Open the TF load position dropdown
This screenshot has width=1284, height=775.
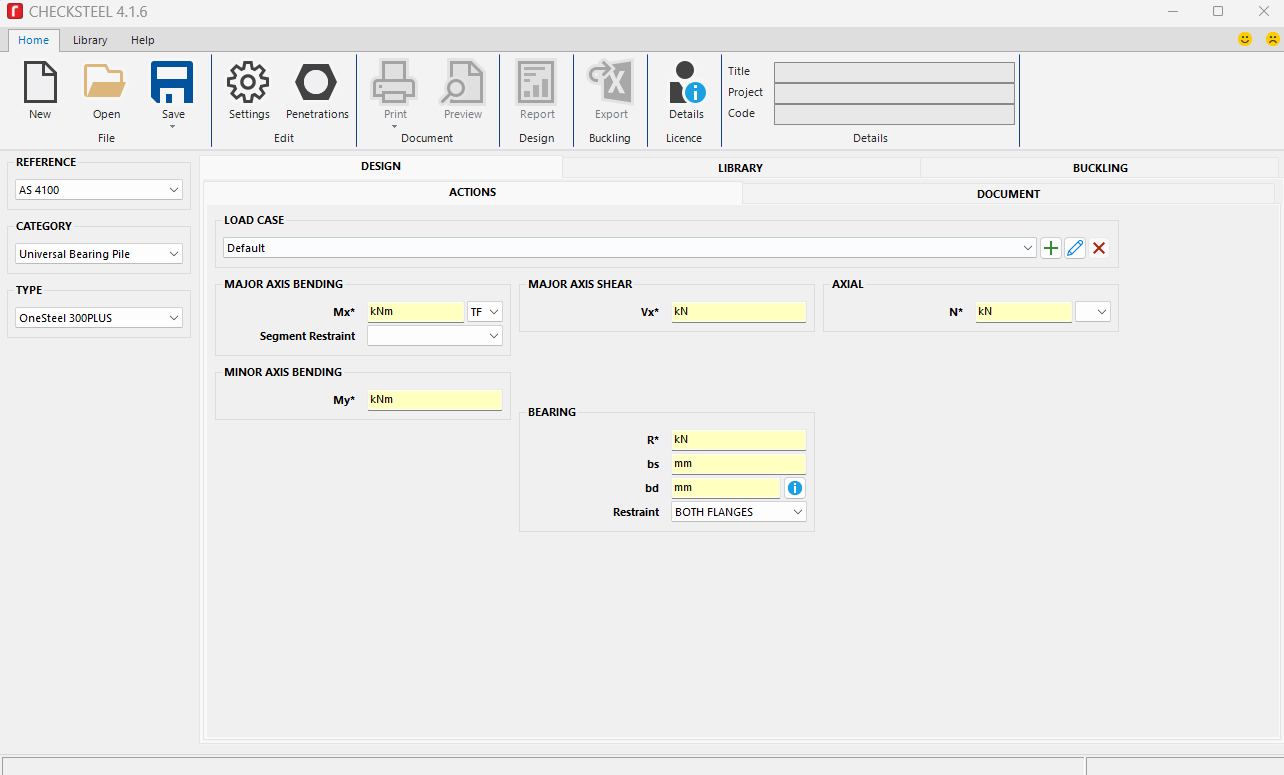(x=485, y=312)
